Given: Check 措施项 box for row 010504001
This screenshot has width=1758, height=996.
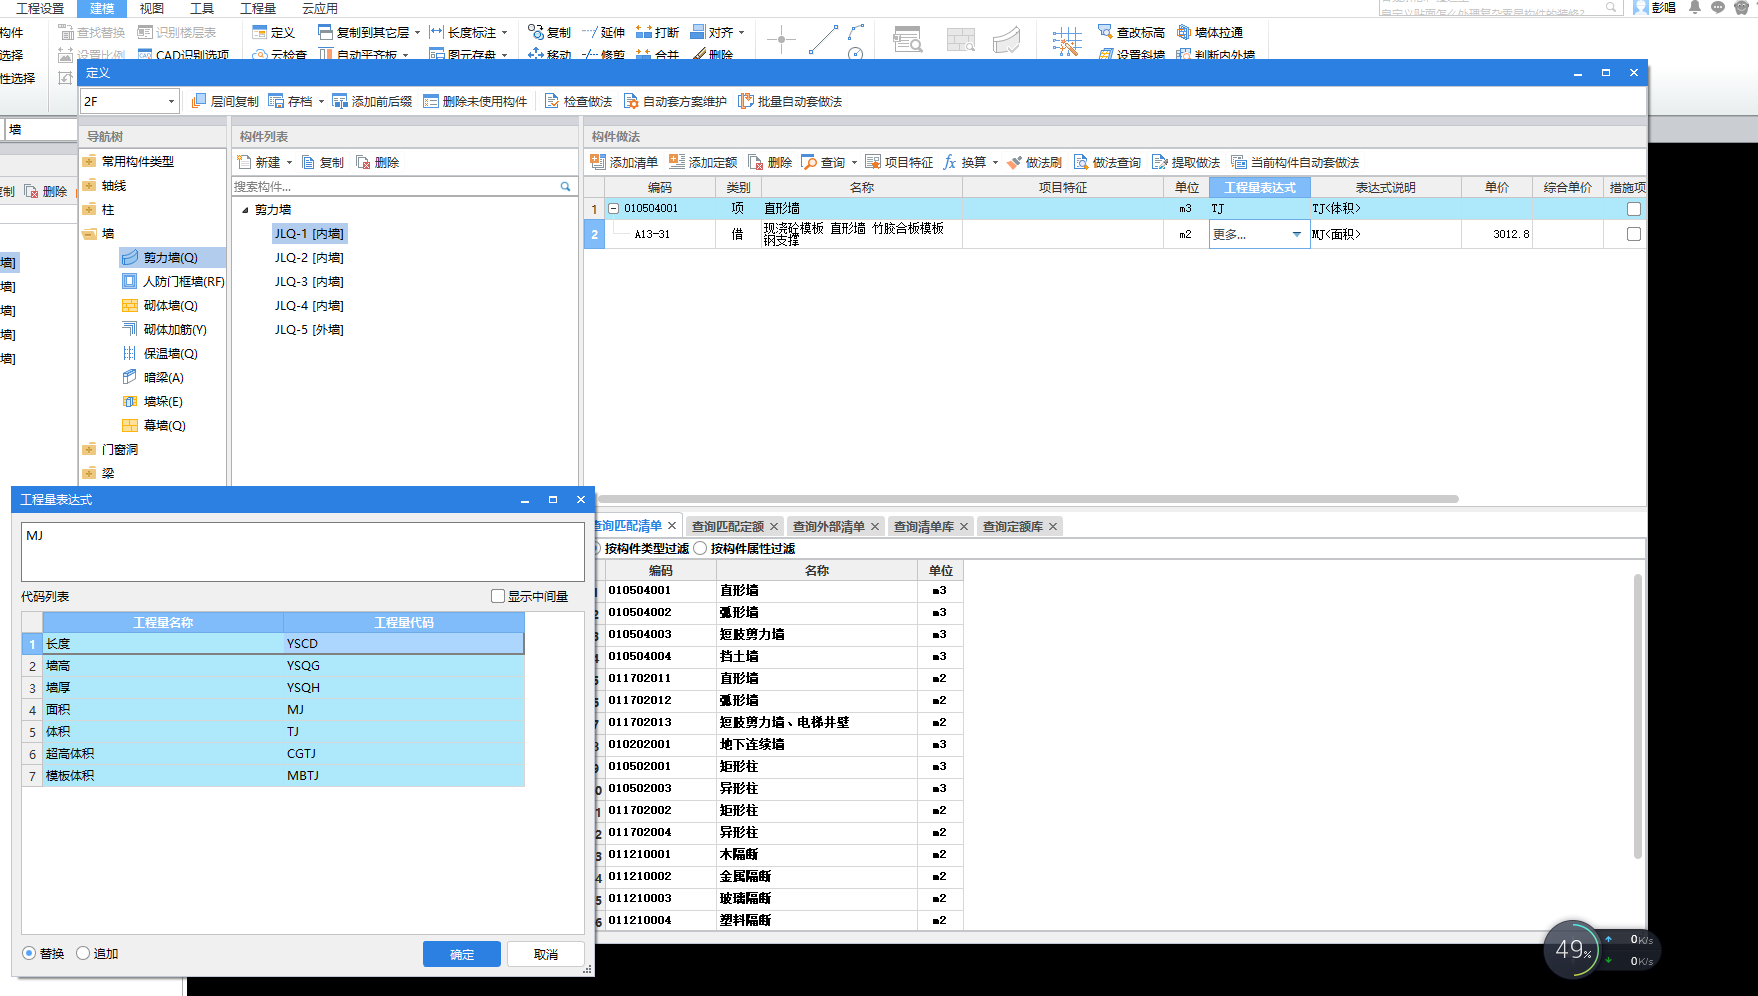Looking at the screenshot, I should click(1633, 209).
